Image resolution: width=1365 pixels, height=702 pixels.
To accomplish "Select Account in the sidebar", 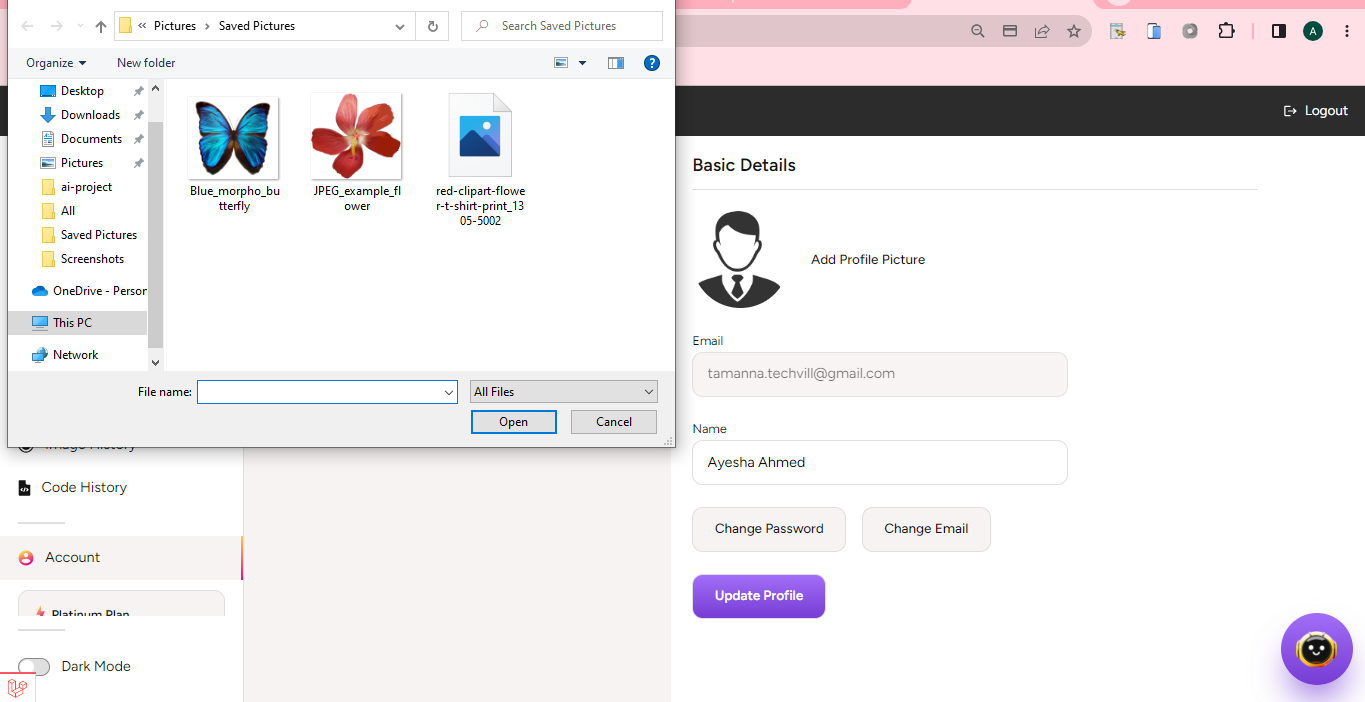I will point(72,558).
